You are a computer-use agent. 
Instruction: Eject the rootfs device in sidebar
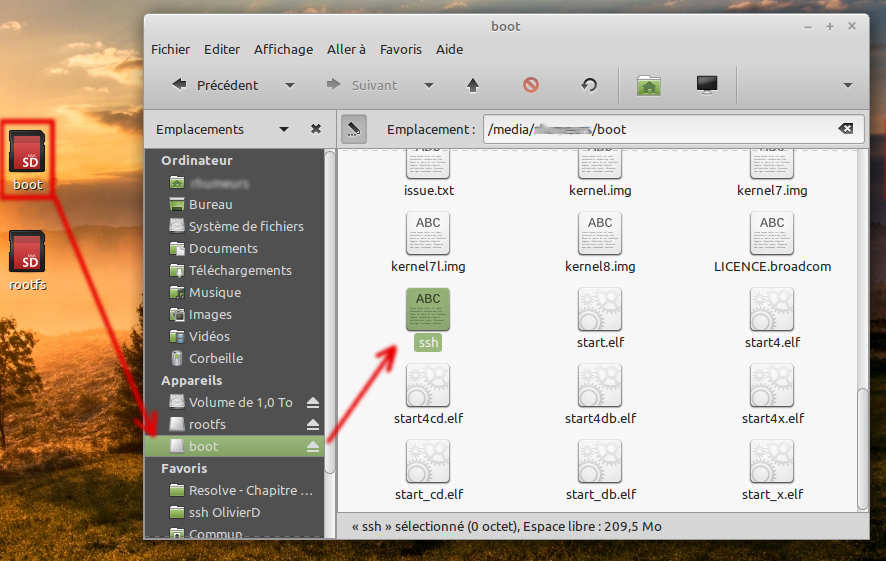point(313,424)
